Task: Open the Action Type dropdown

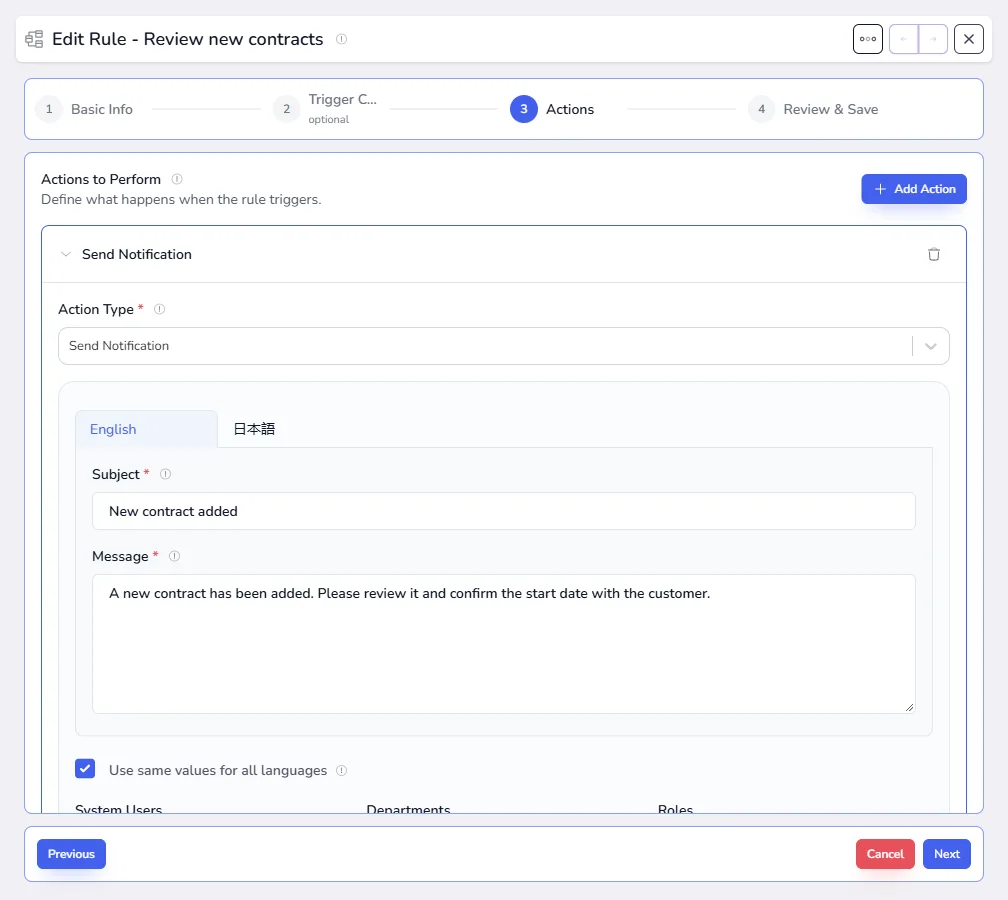Action: point(503,346)
